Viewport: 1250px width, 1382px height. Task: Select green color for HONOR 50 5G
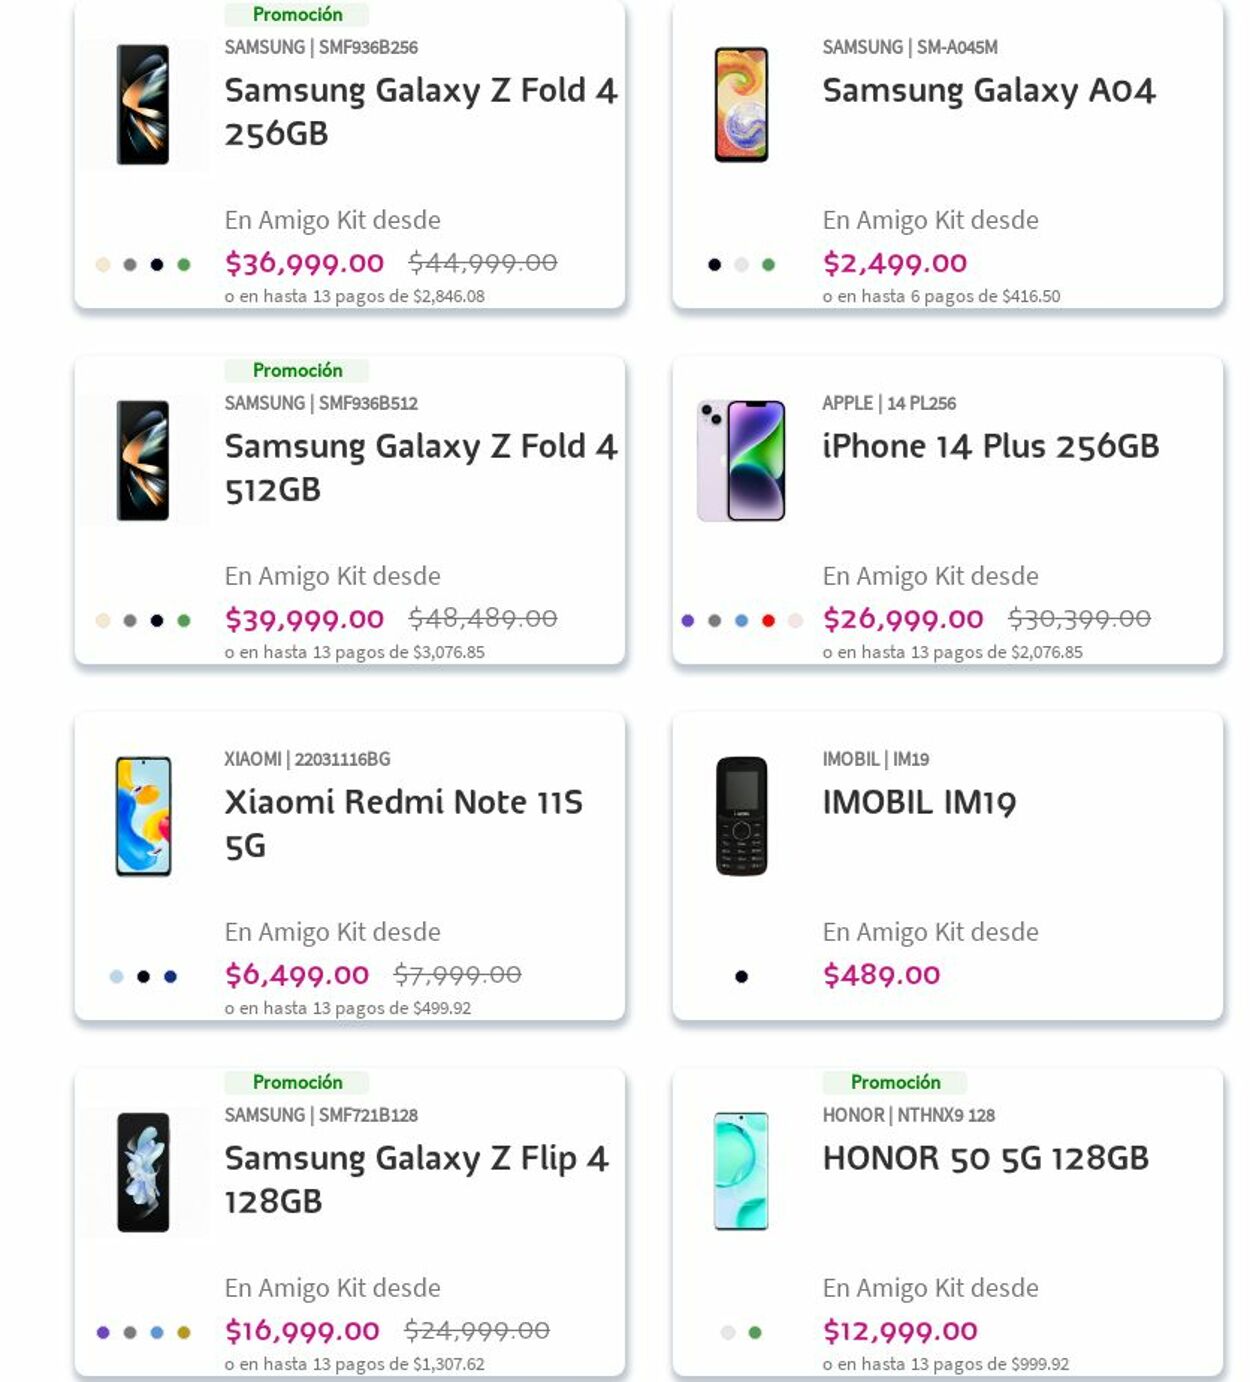point(755,1333)
